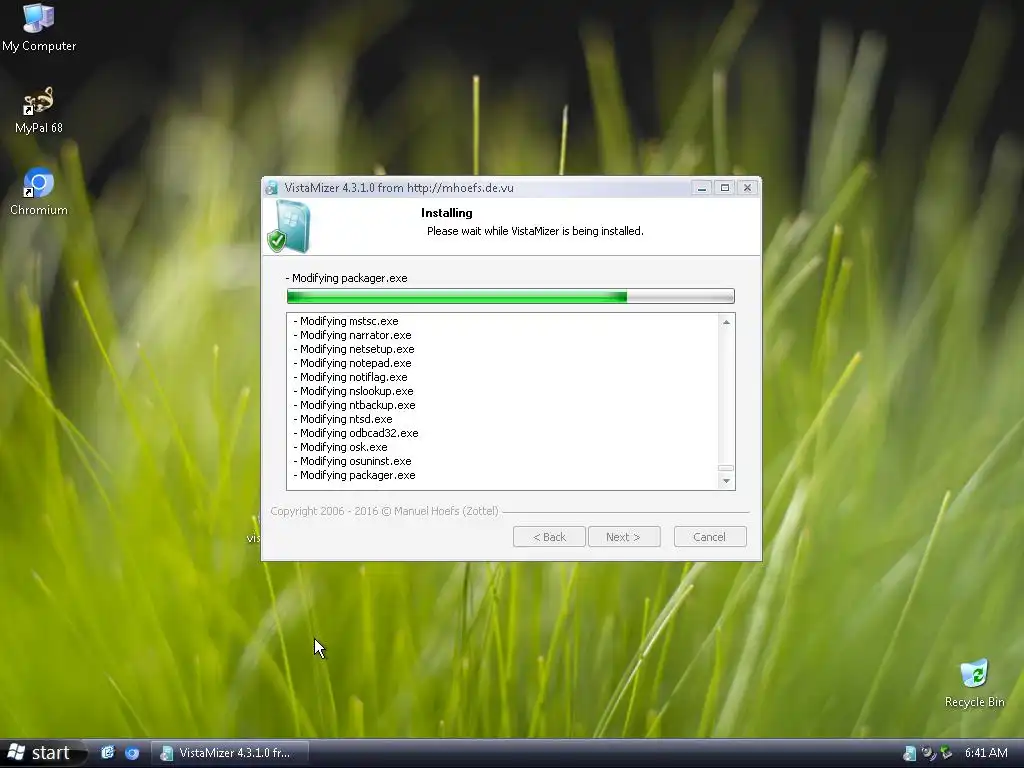
Task: Click first system tray icon
Action: (x=909, y=753)
